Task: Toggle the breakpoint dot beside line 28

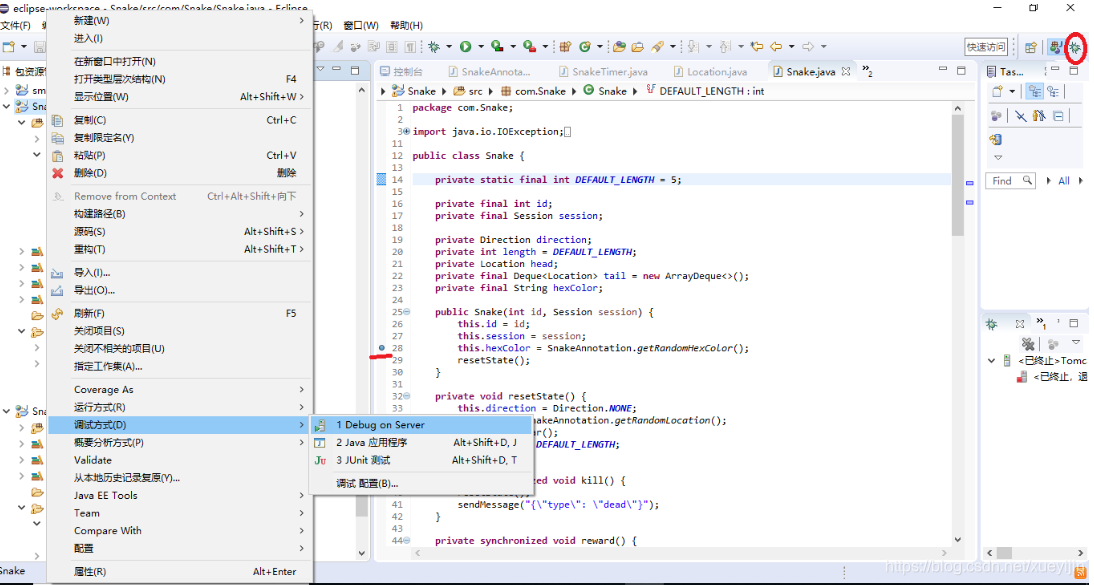Action: (x=381, y=349)
